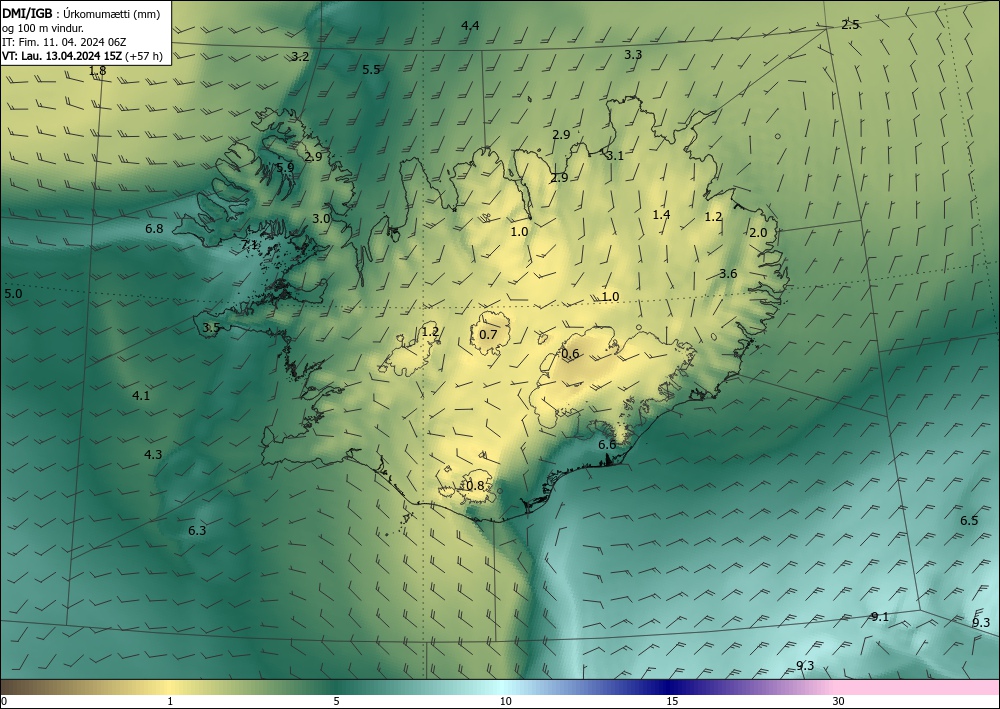Select the "VT: Lau. 13.04.2024 15Z (+57 h)" line

[x=82, y=56]
